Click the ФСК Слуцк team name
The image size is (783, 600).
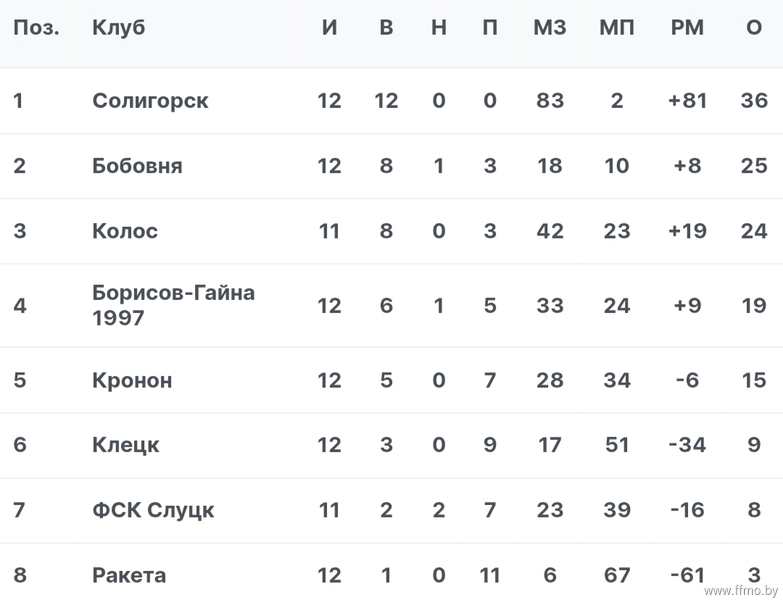click(x=153, y=510)
